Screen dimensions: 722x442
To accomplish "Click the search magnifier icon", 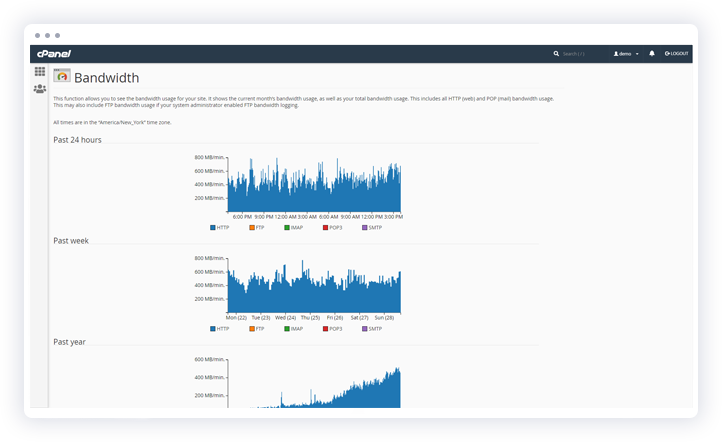I will pos(558,53).
